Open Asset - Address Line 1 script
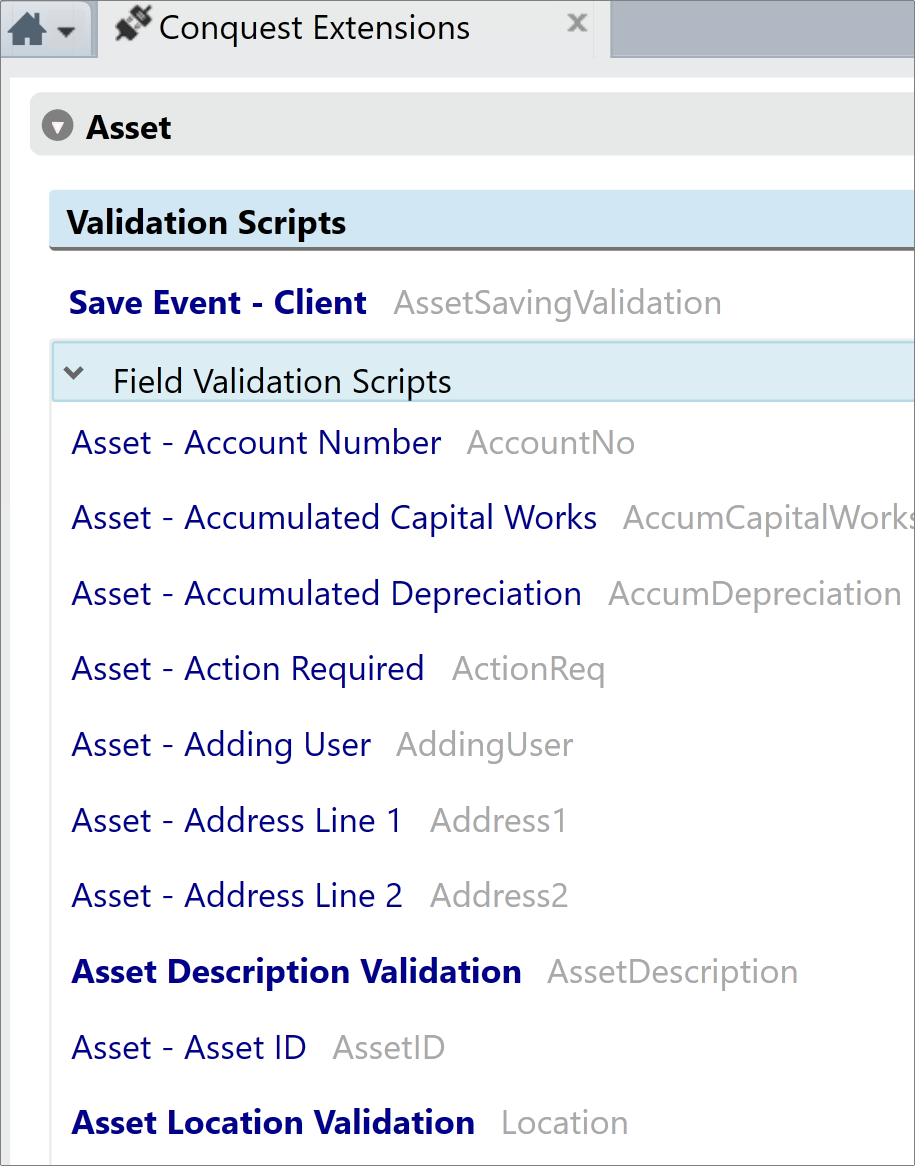 click(237, 820)
